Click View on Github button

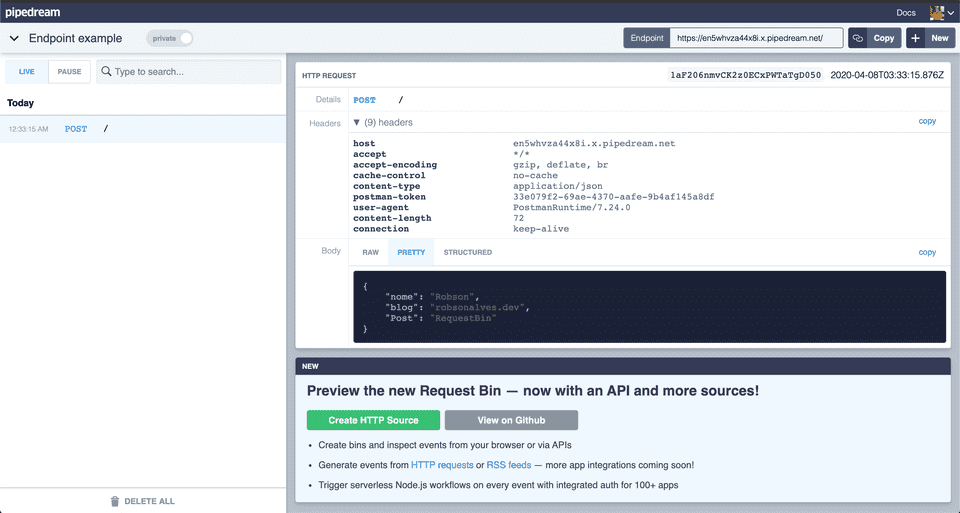tap(511, 420)
